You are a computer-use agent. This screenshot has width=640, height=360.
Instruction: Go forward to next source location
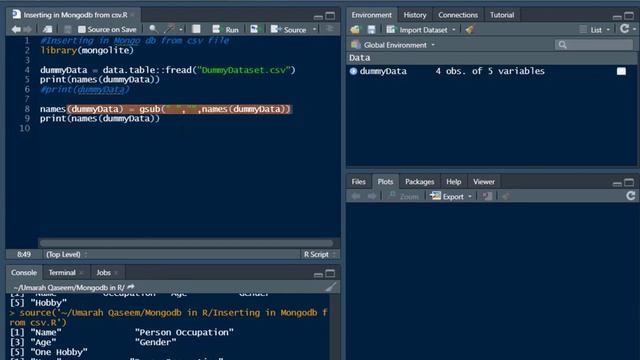(27, 29)
